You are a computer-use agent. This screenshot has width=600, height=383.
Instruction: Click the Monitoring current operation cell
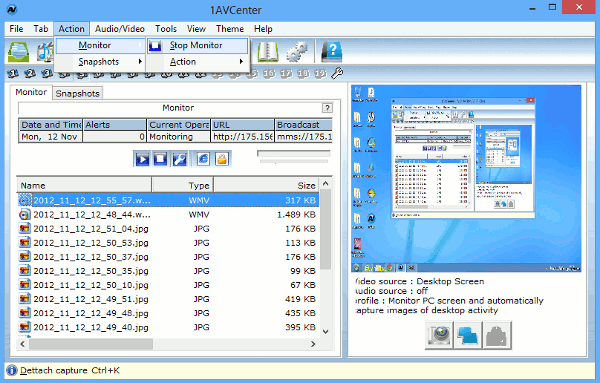pos(179,137)
